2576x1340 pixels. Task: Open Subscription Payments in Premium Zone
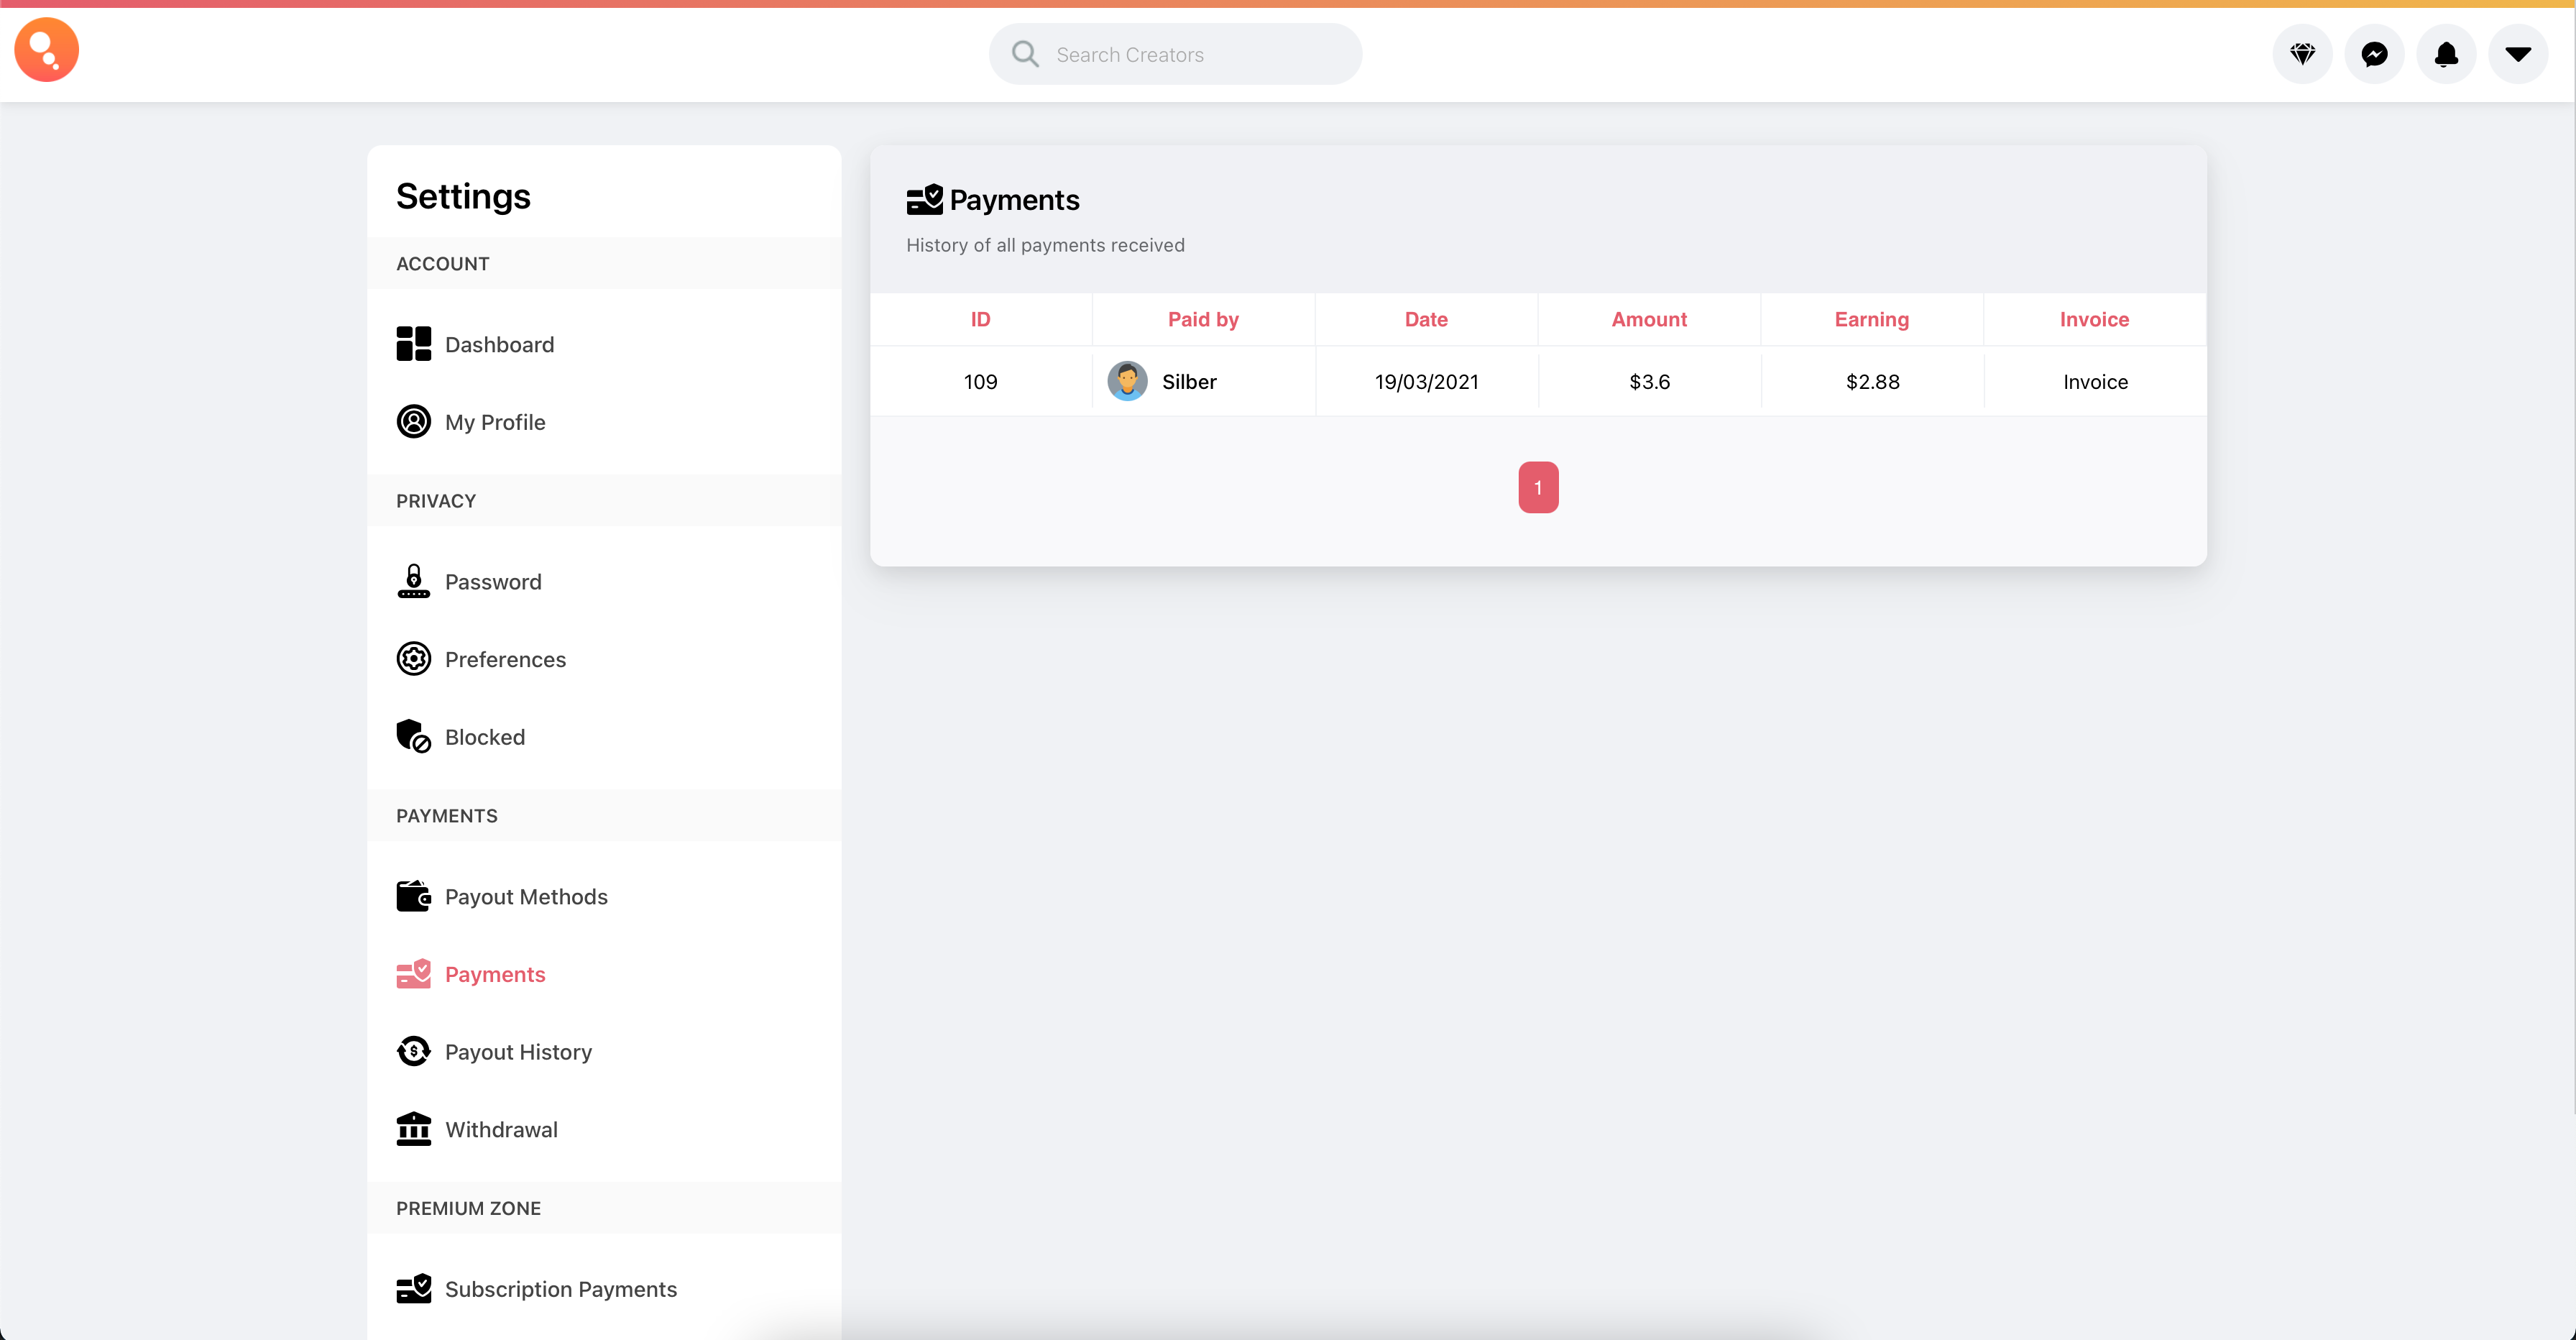point(560,1288)
